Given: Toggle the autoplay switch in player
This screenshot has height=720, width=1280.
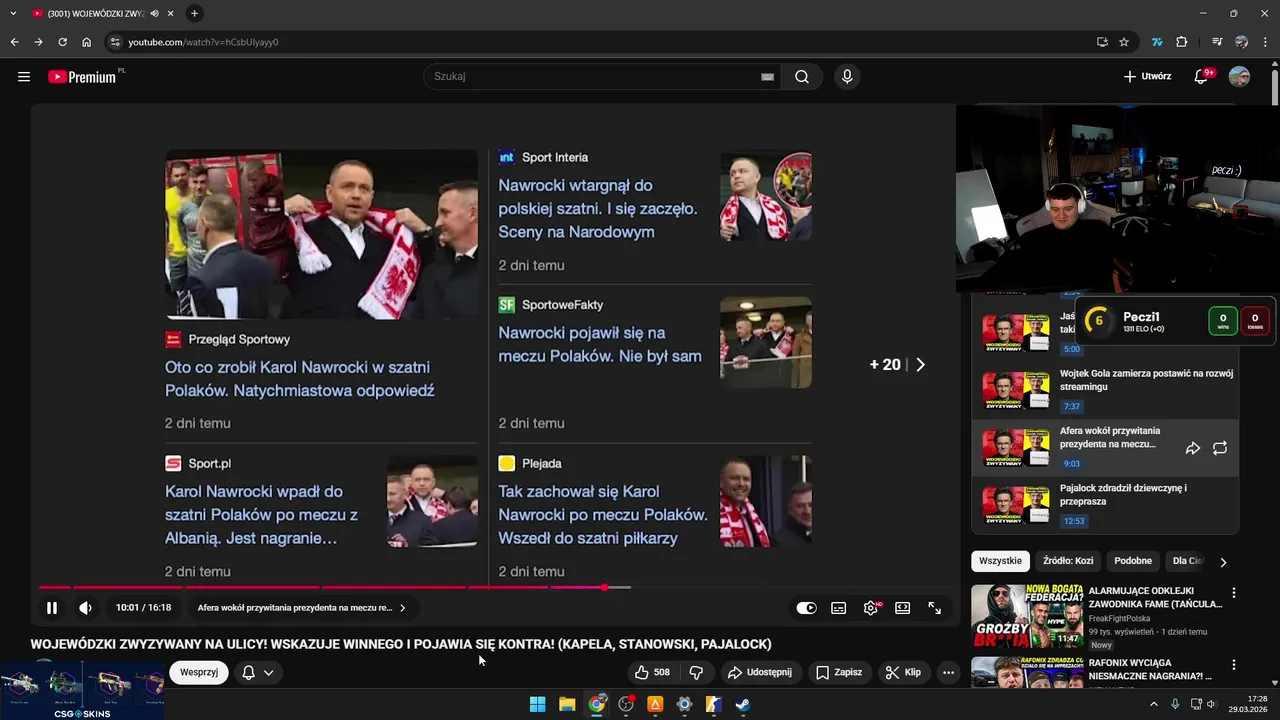Looking at the screenshot, I should tap(806, 607).
